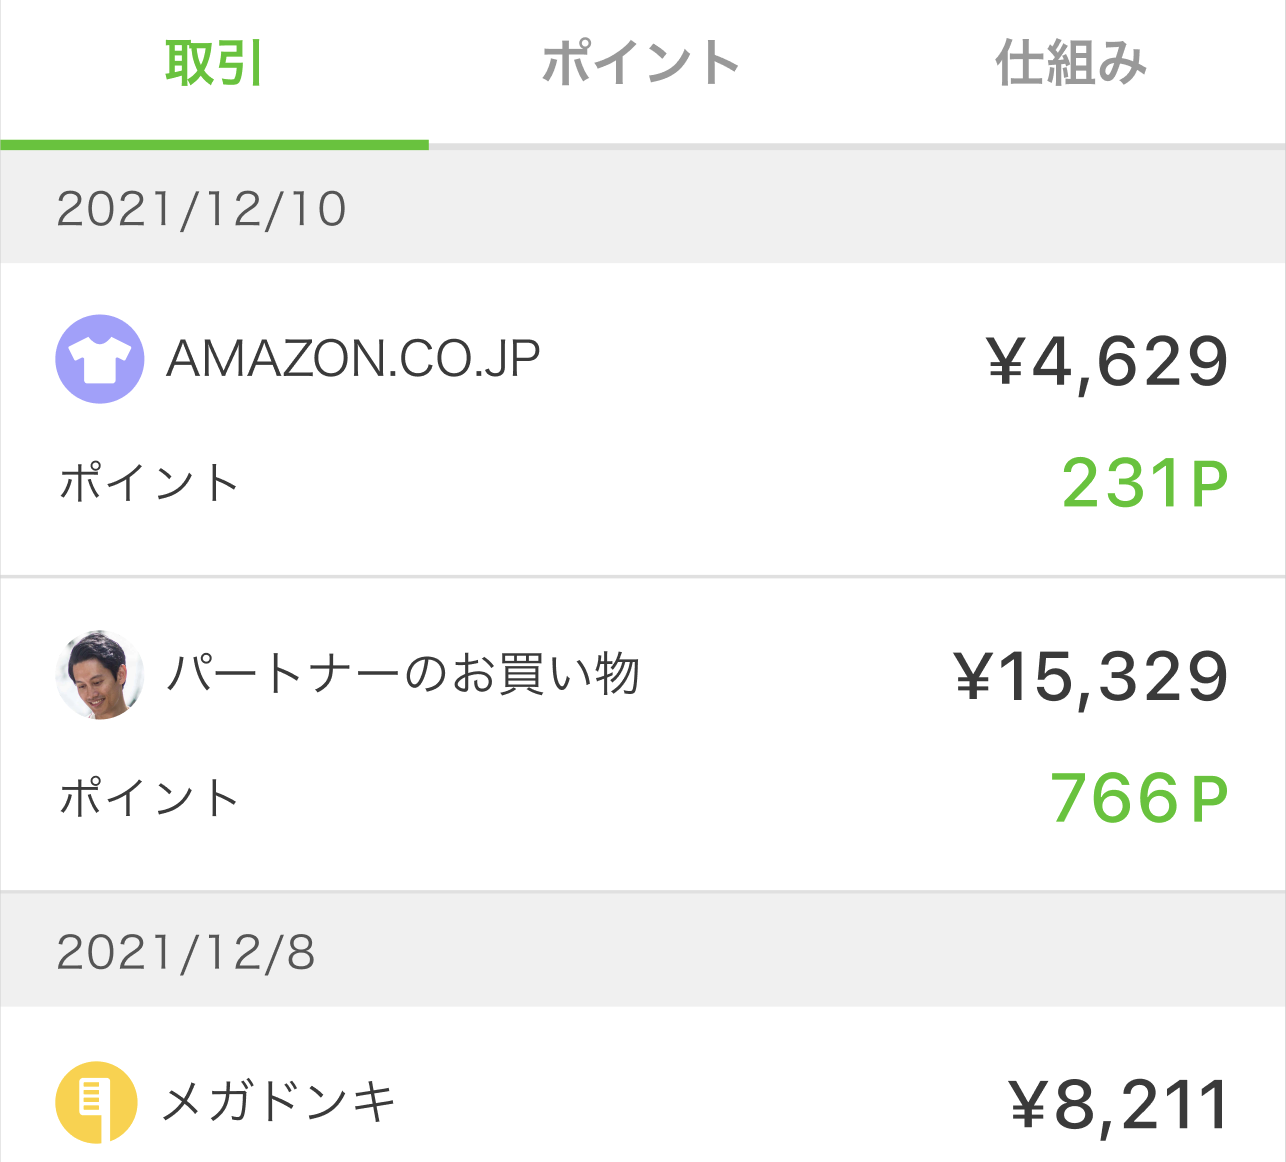The height and width of the screenshot is (1162, 1286).
Task: Tap the ¥4,629 amount
Action: tap(1107, 361)
